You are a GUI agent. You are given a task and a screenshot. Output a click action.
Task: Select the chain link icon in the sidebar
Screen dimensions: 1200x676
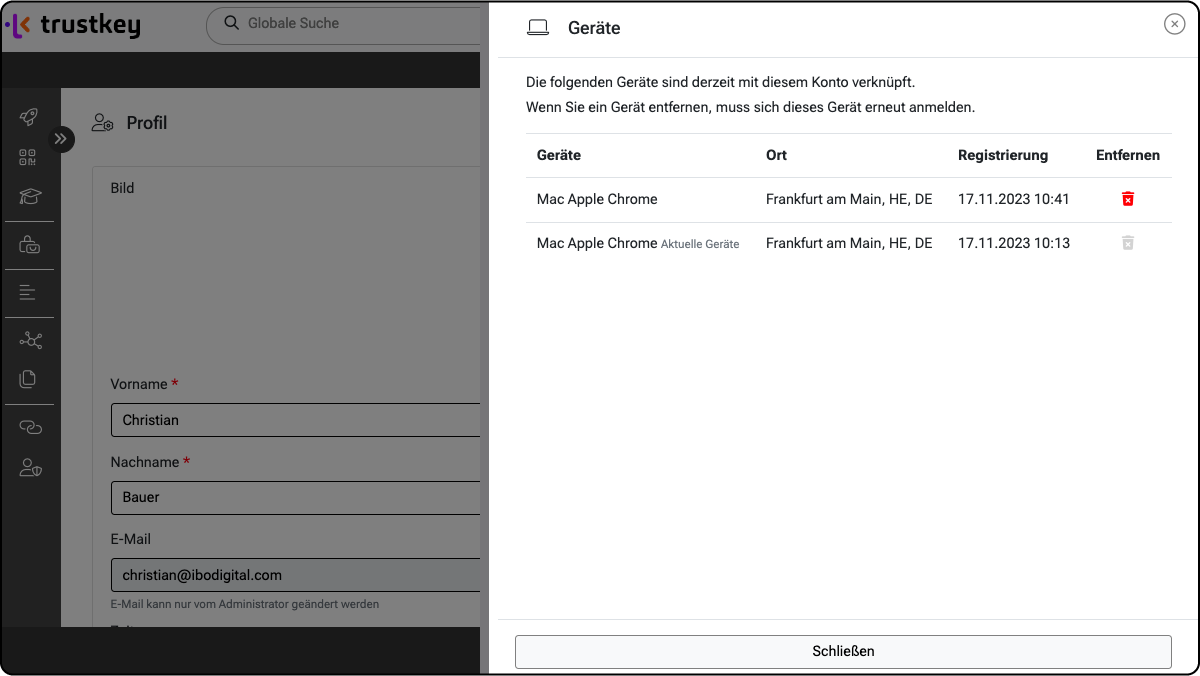coord(30,427)
